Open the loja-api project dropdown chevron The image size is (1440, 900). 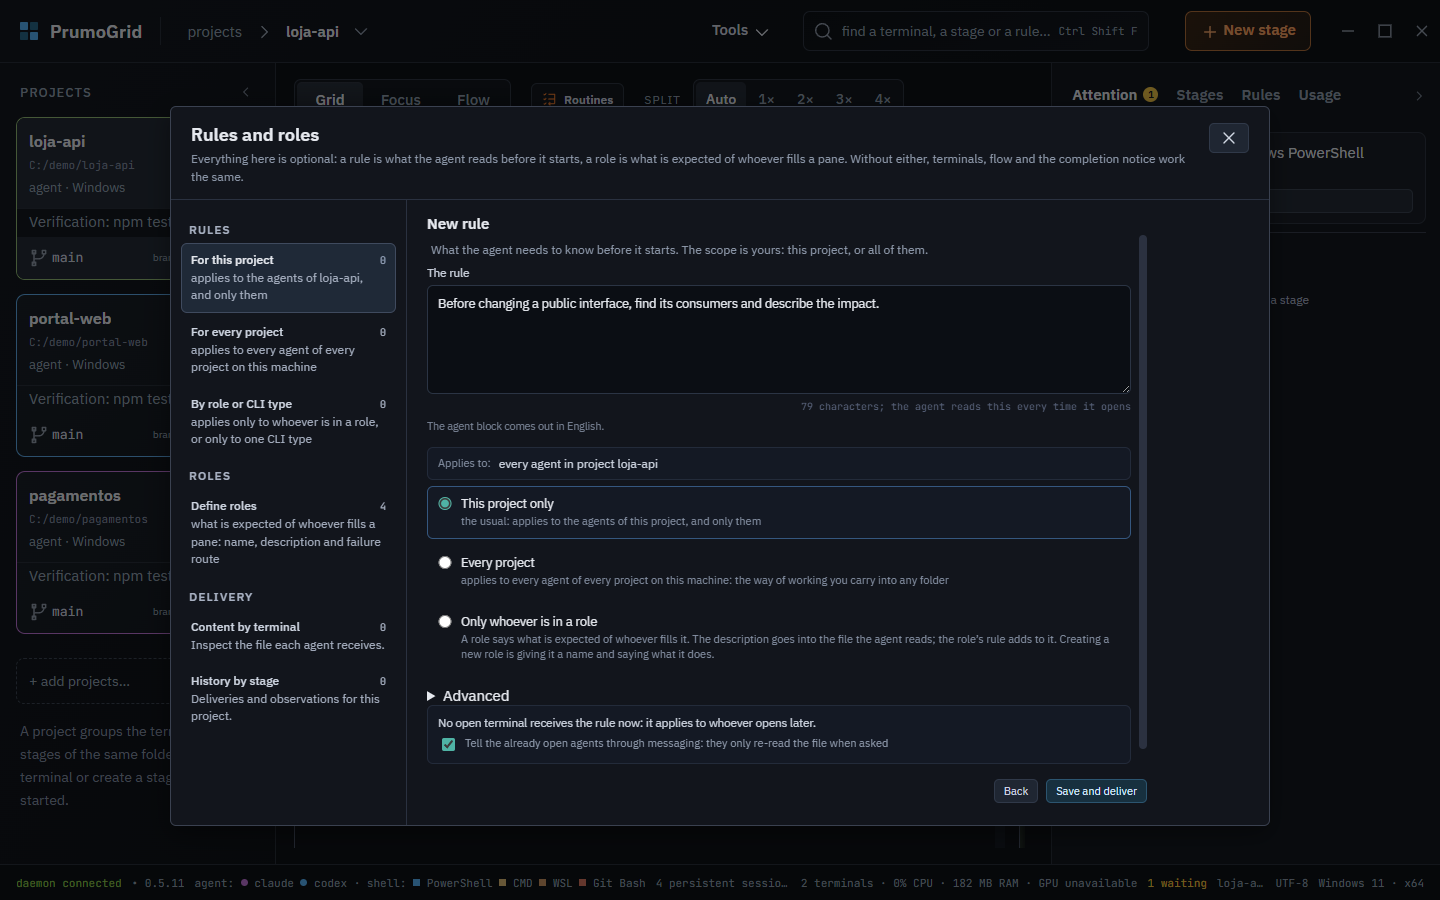[x=361, y=31]
